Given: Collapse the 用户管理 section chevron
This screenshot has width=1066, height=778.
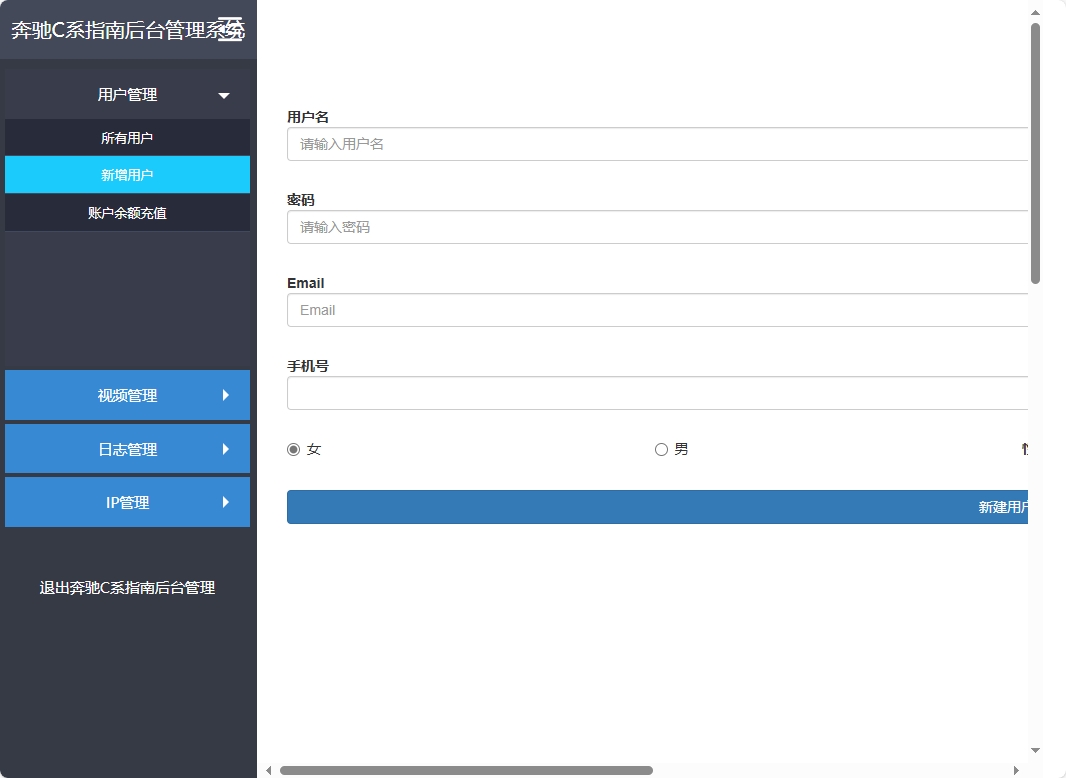Looking at the screenshot, I should pyautogui.click(x=224, y=94).
